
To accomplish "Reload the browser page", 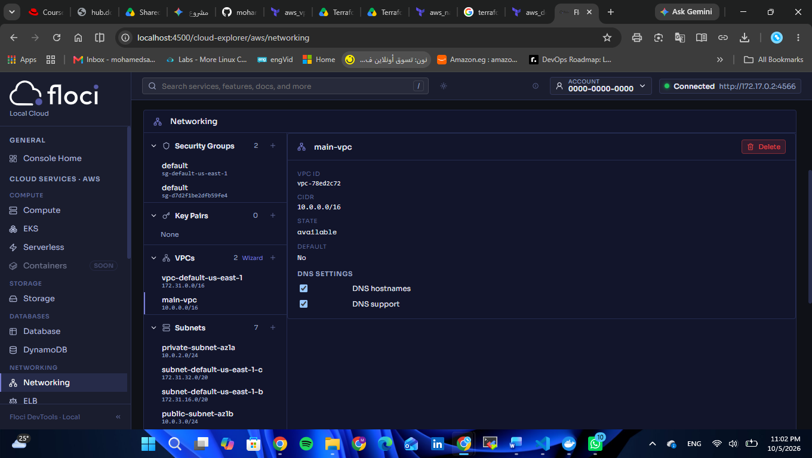I will (56, 38).
